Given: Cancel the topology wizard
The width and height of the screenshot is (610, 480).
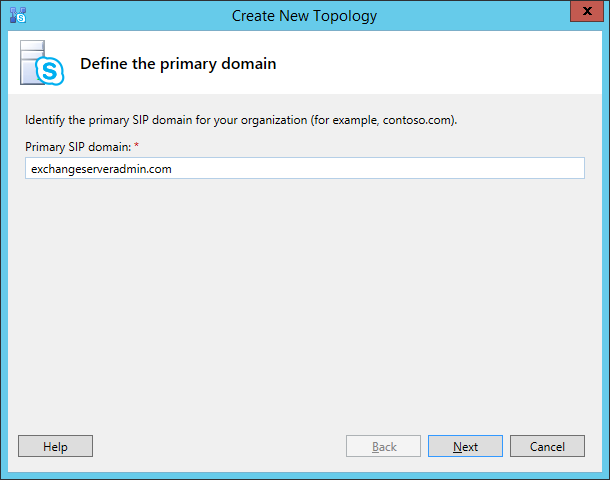Looking at the screenshot, I should coord(547,446).
